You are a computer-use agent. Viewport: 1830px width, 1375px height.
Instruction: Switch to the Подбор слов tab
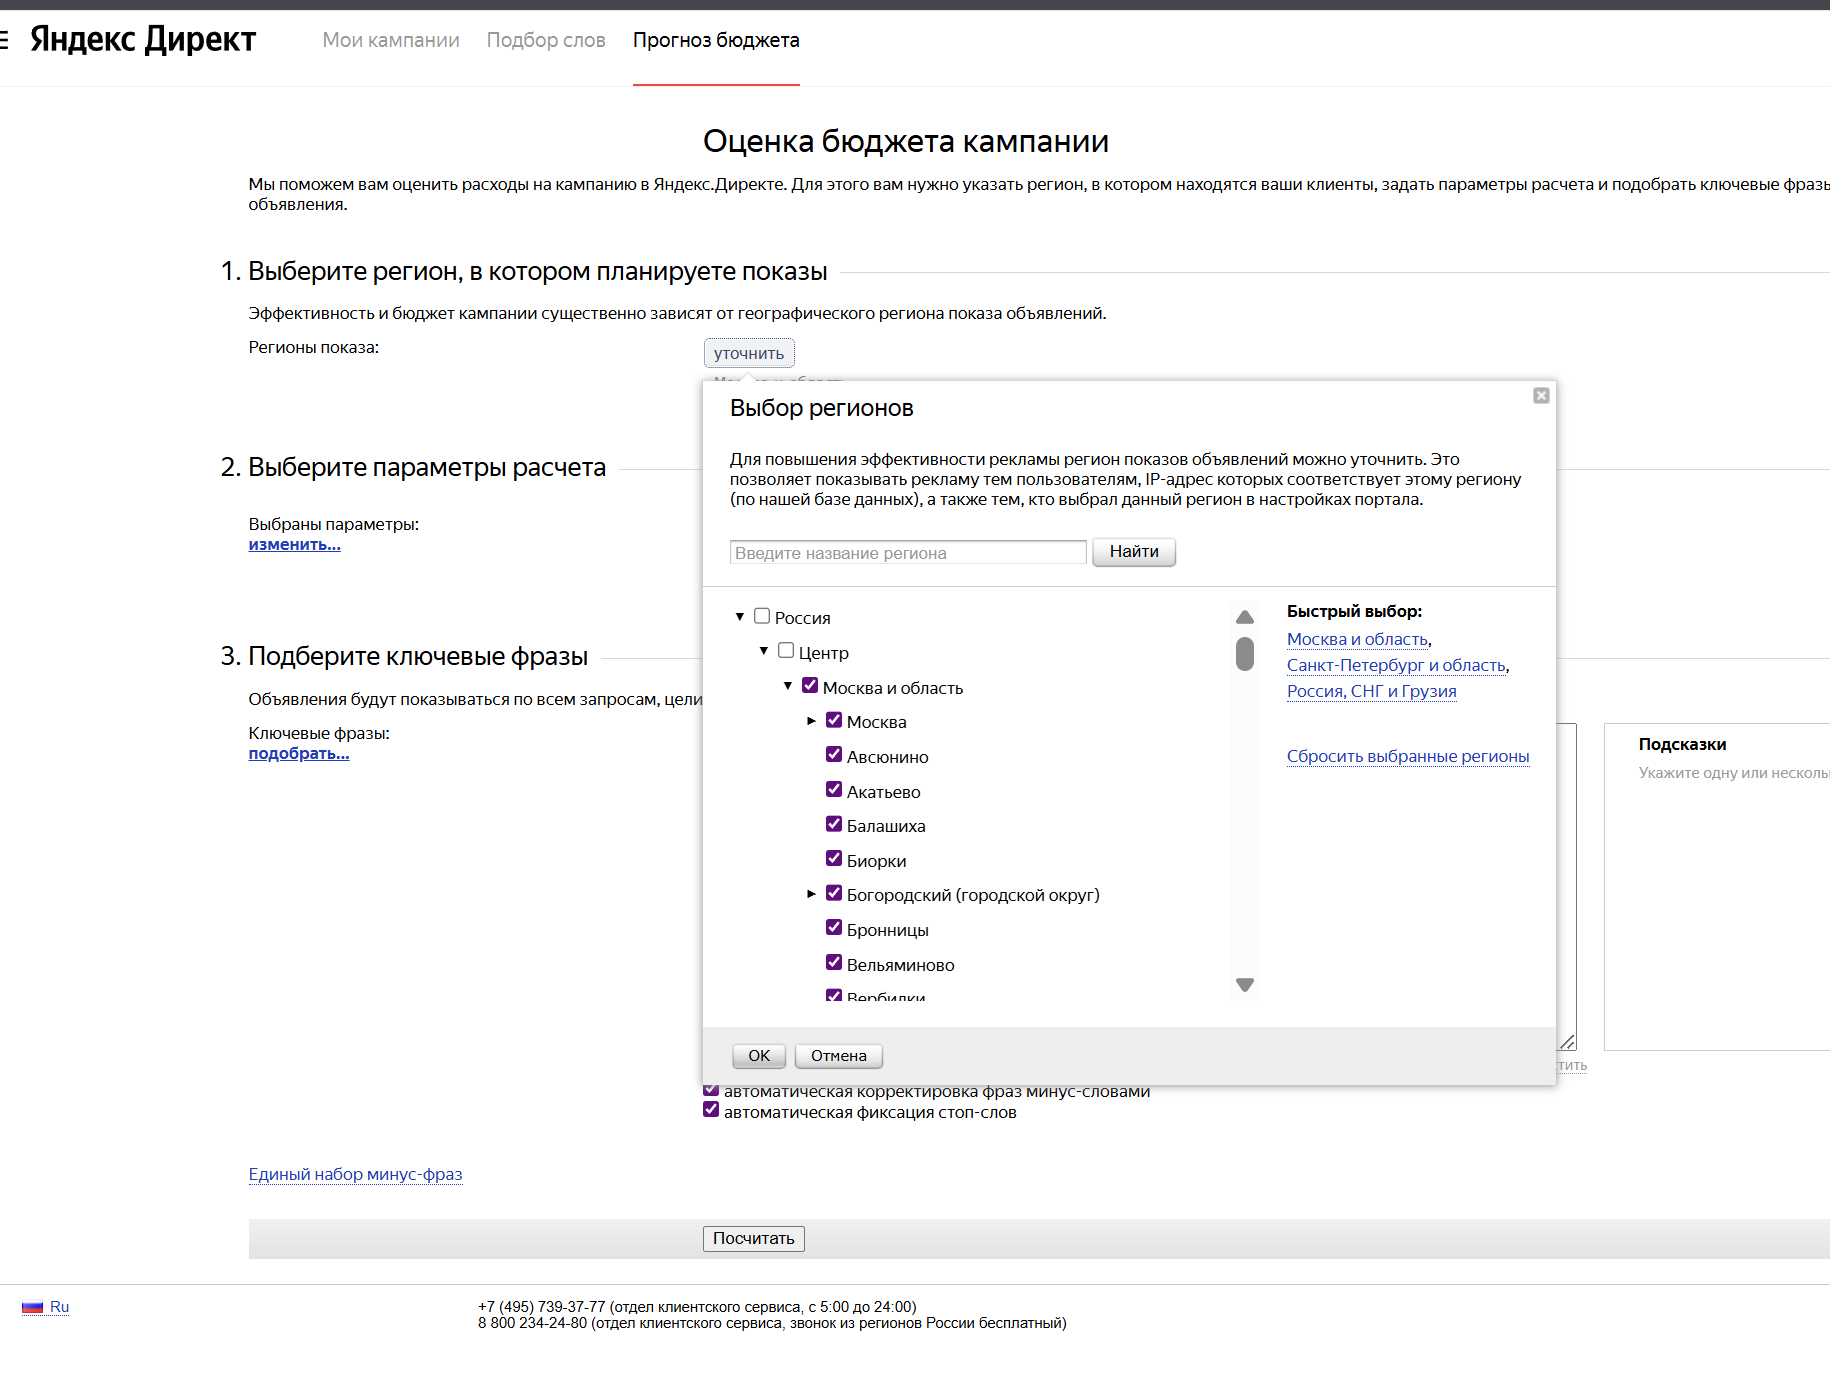click(546, 40)
